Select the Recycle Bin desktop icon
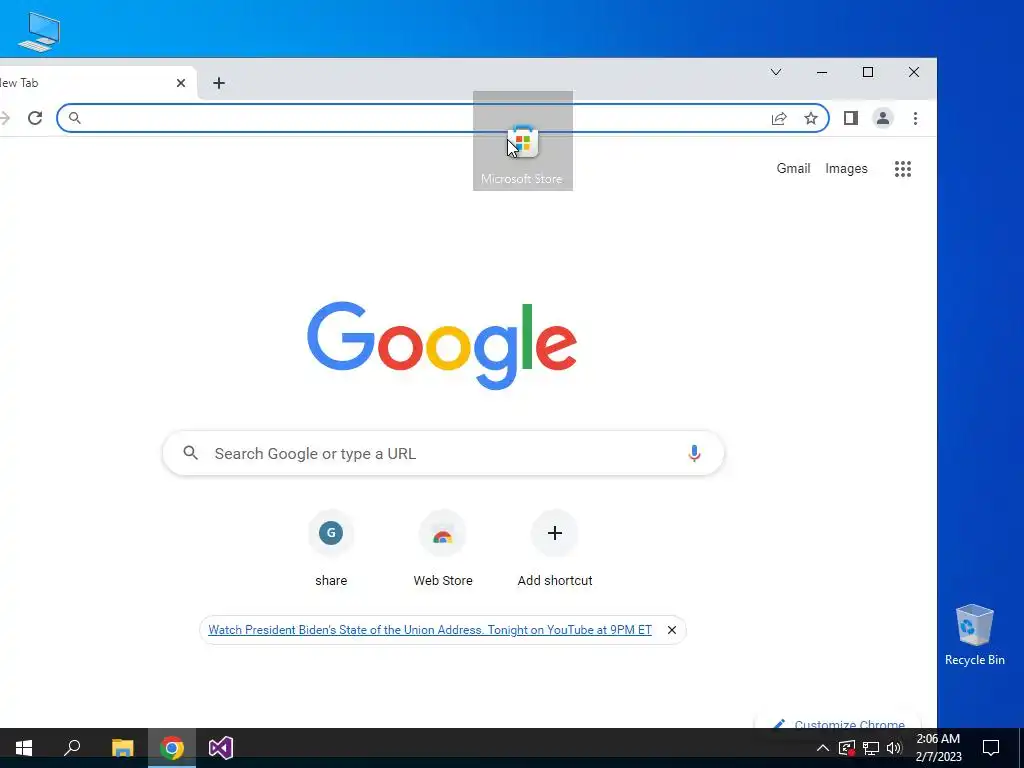 974,634
